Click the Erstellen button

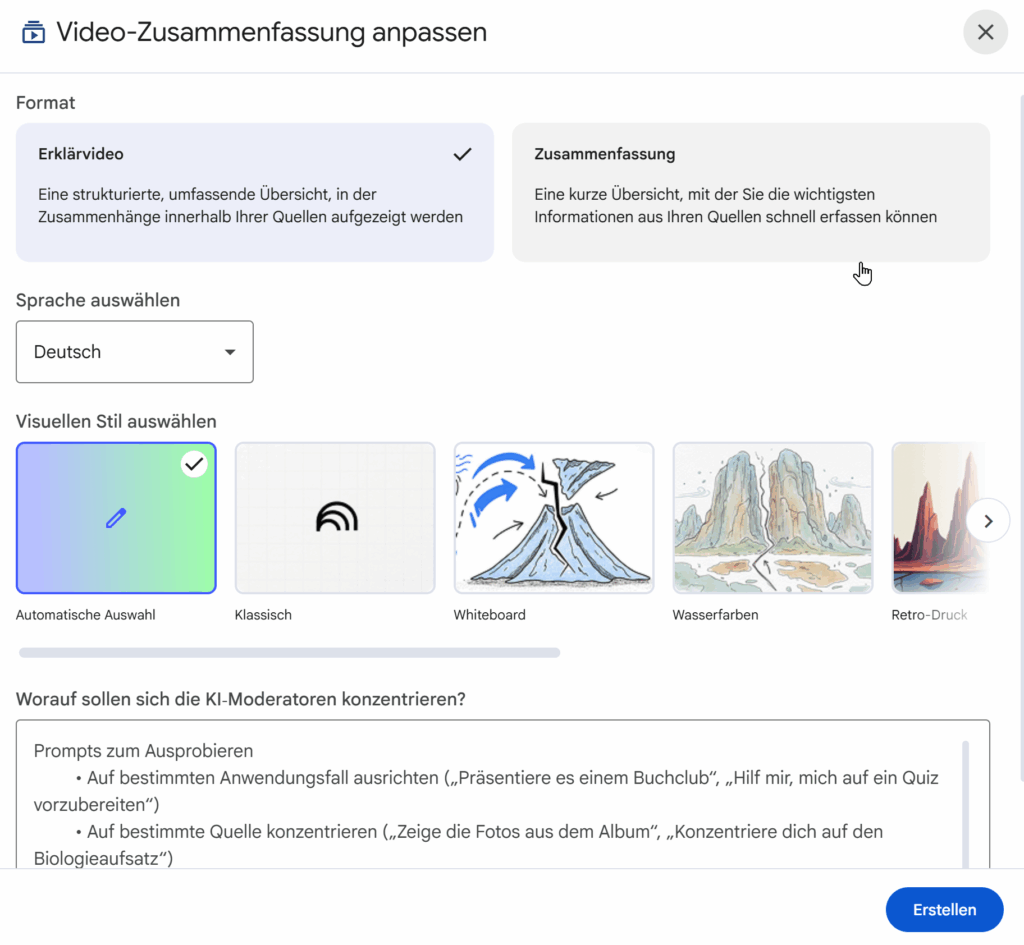click(x=943, y=910)
